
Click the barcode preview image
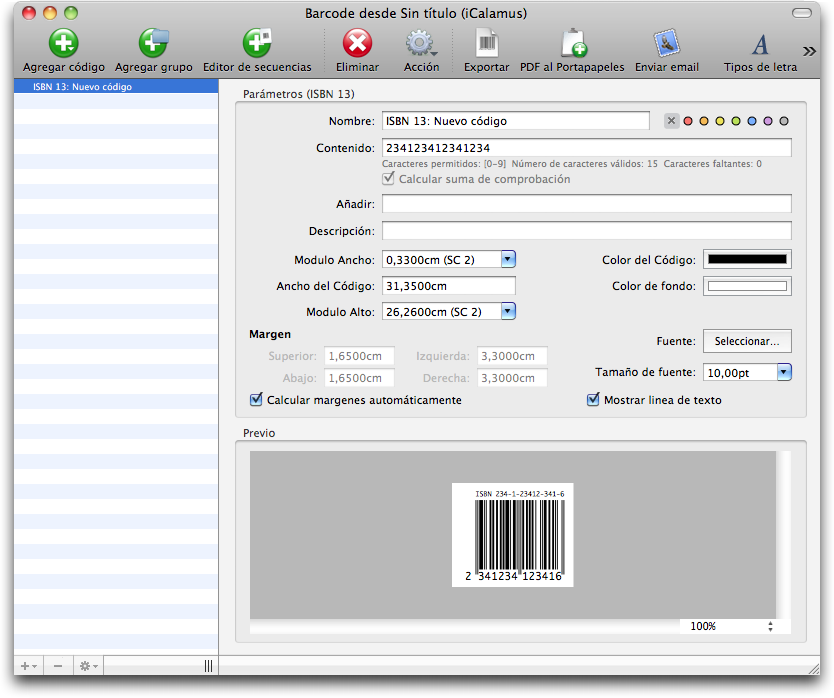point(513,535)
